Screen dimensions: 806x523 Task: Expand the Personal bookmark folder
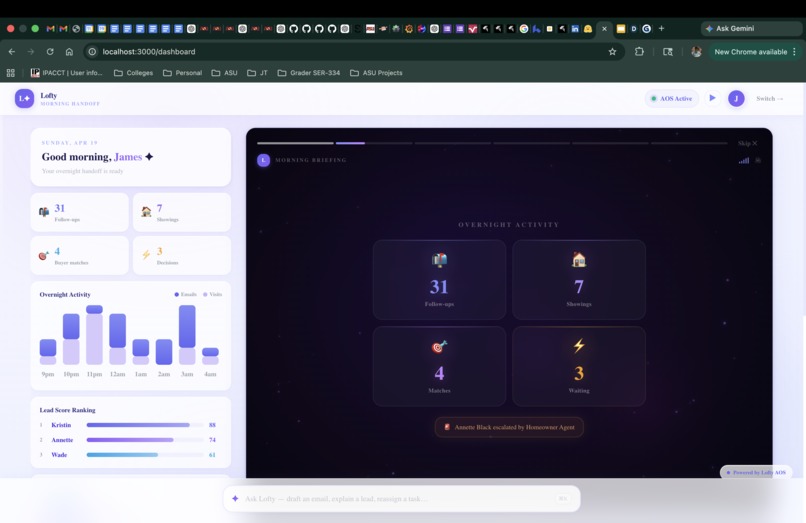click(x=182, y=73)
